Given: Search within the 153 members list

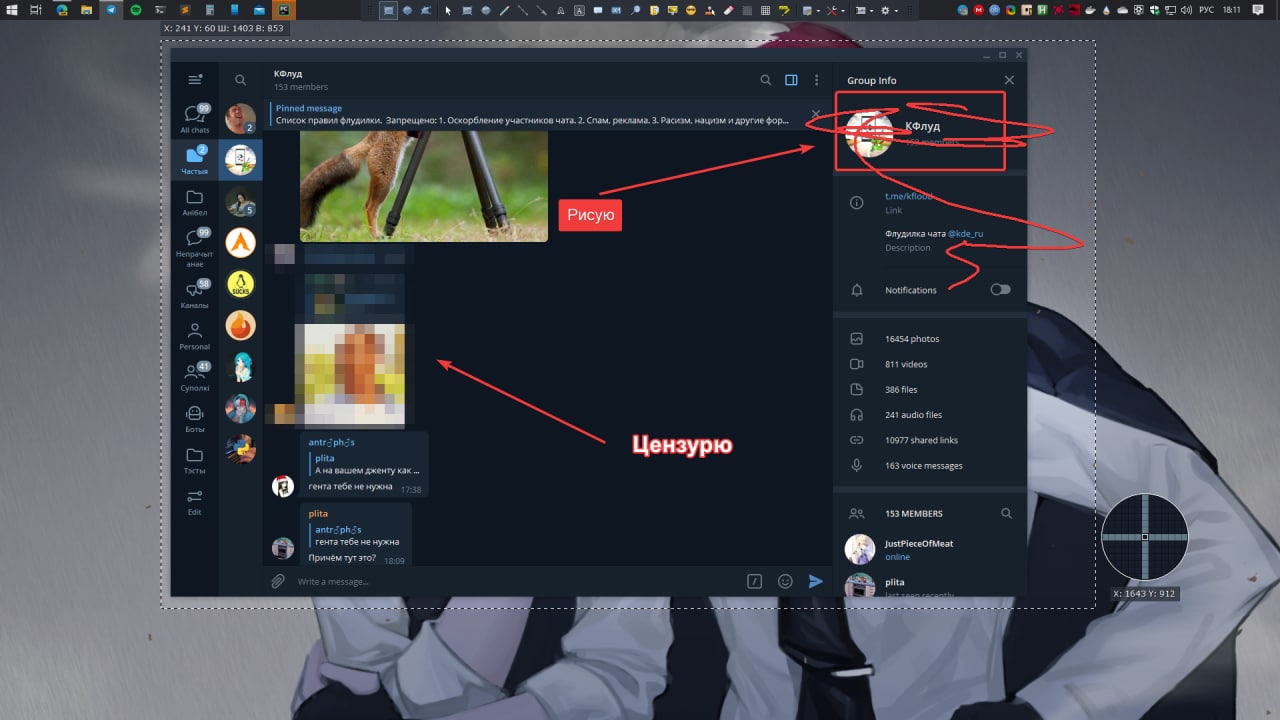Looking at the screenshot, I should point(1007,513).
